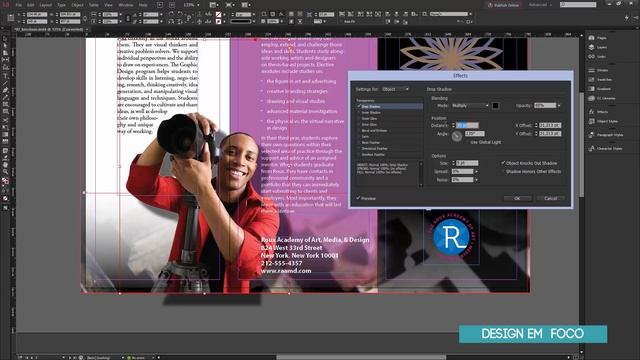Open the Advanced workspace switcher
The height and width of the screenshot is (360, 640).
coord(540,5)
